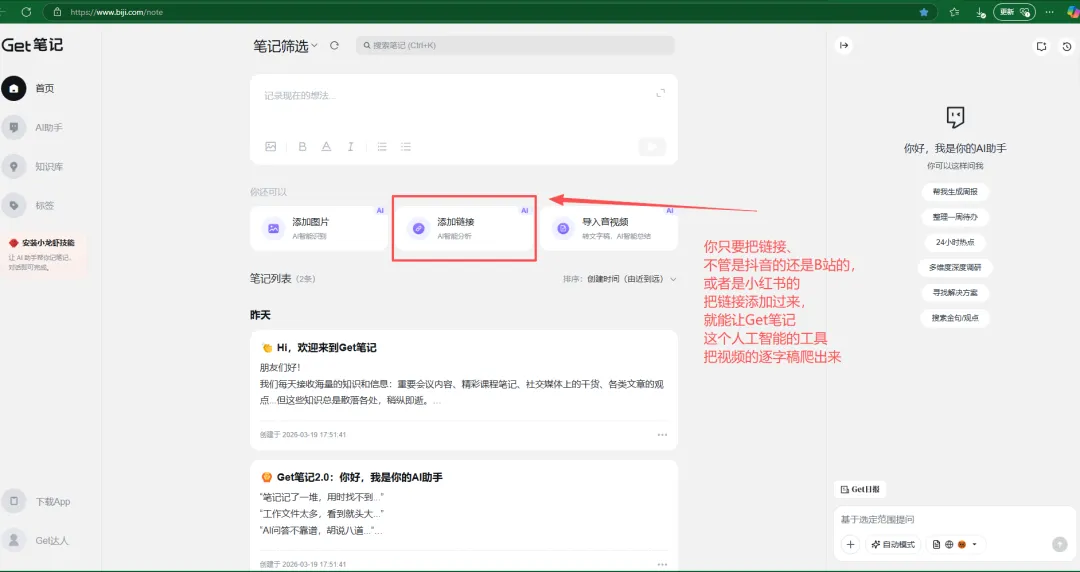Open the Hi，欢迎来到Get笔记 note
Screen dimensions: 1080x572
pos(464,390)
